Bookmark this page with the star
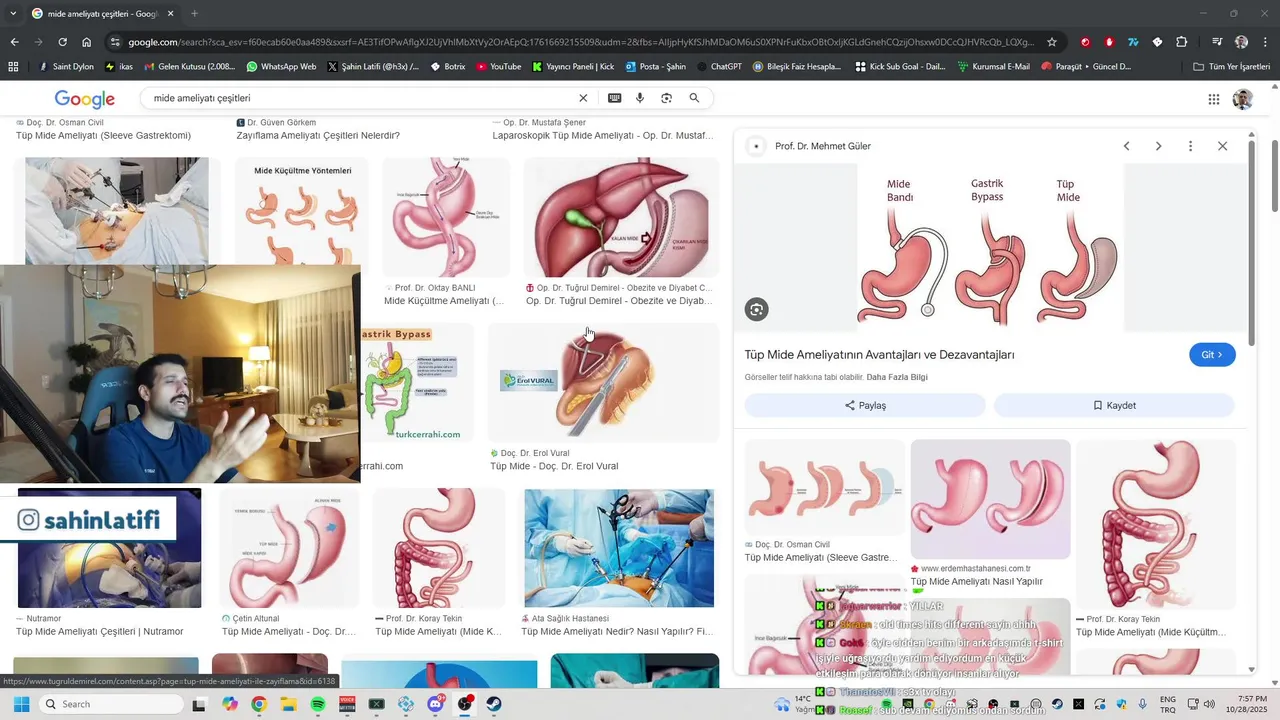The width and height of the screenshot is (1280, 720). (x=1052, y=42)
